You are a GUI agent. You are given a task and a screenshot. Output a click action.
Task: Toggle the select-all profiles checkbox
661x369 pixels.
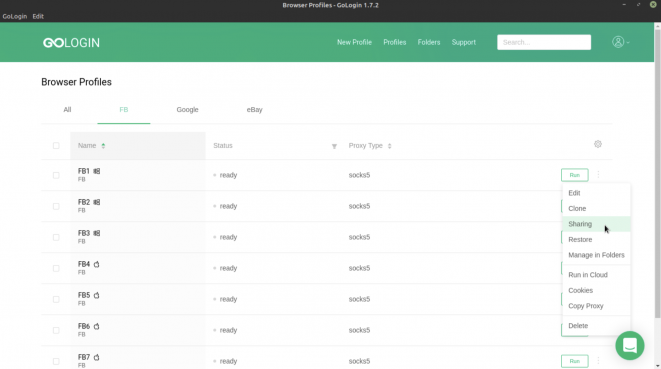(56, 145)
